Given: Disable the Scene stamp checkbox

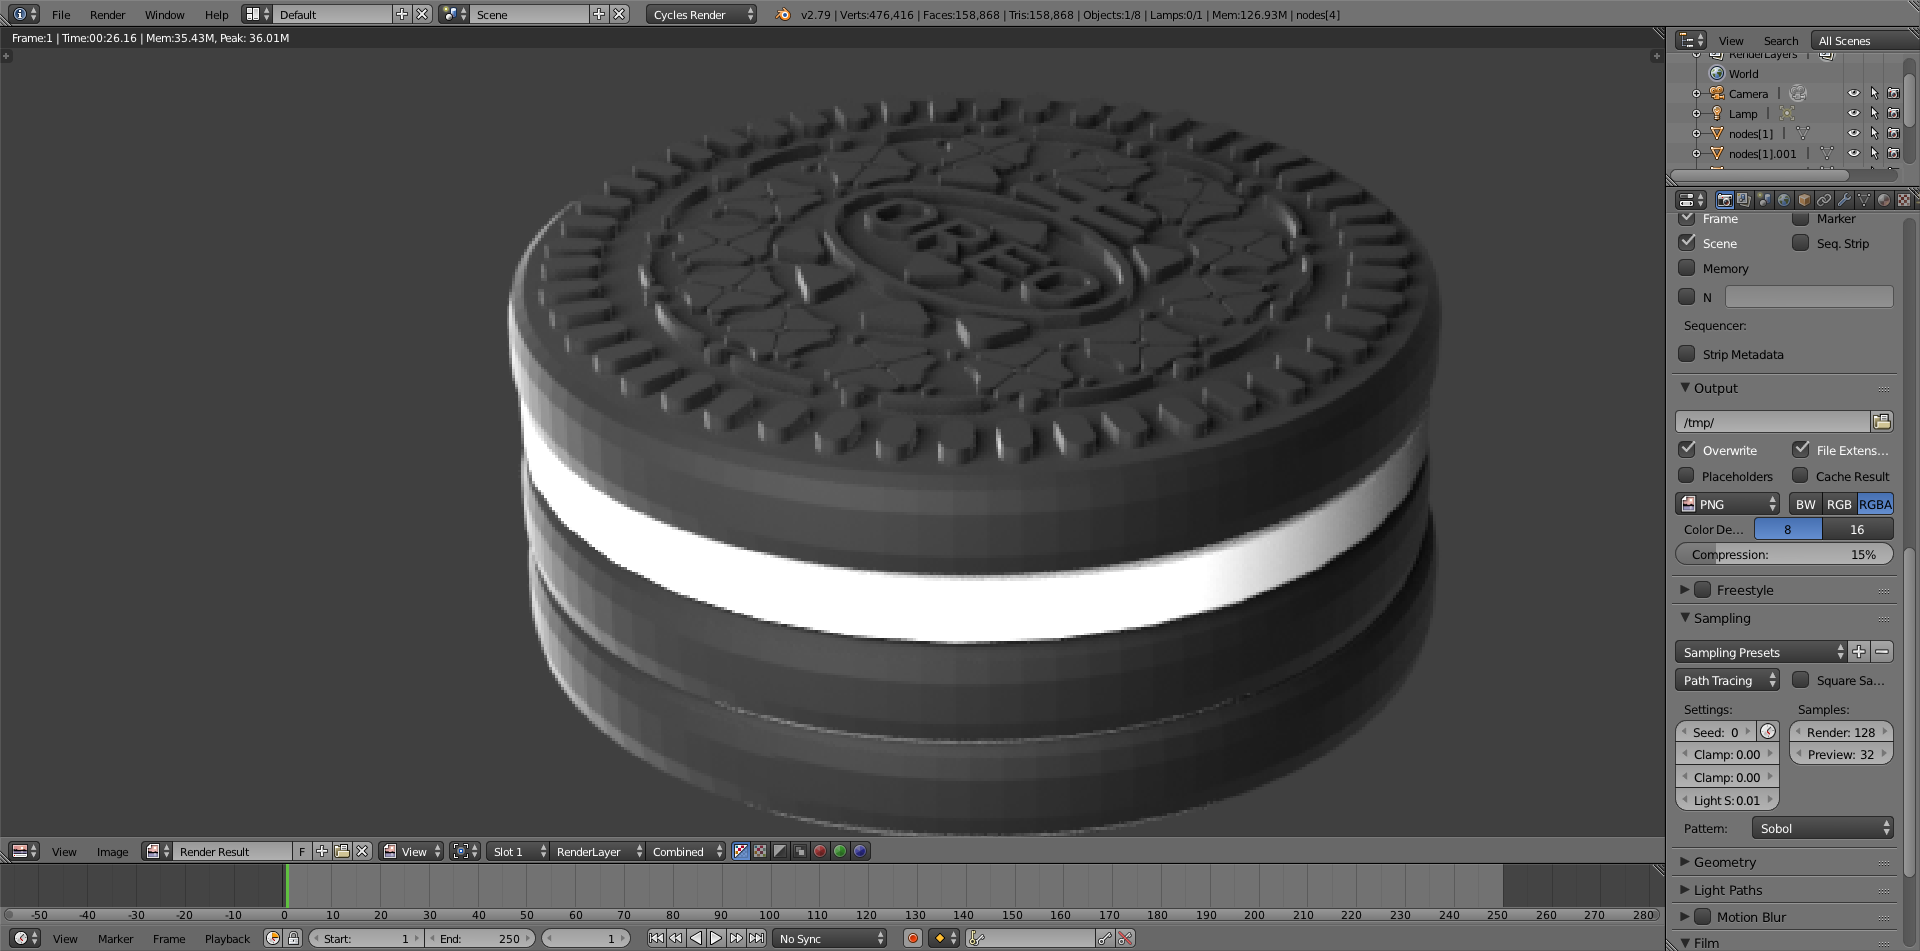Looking at the screenshot, I should coord(1687,242).
